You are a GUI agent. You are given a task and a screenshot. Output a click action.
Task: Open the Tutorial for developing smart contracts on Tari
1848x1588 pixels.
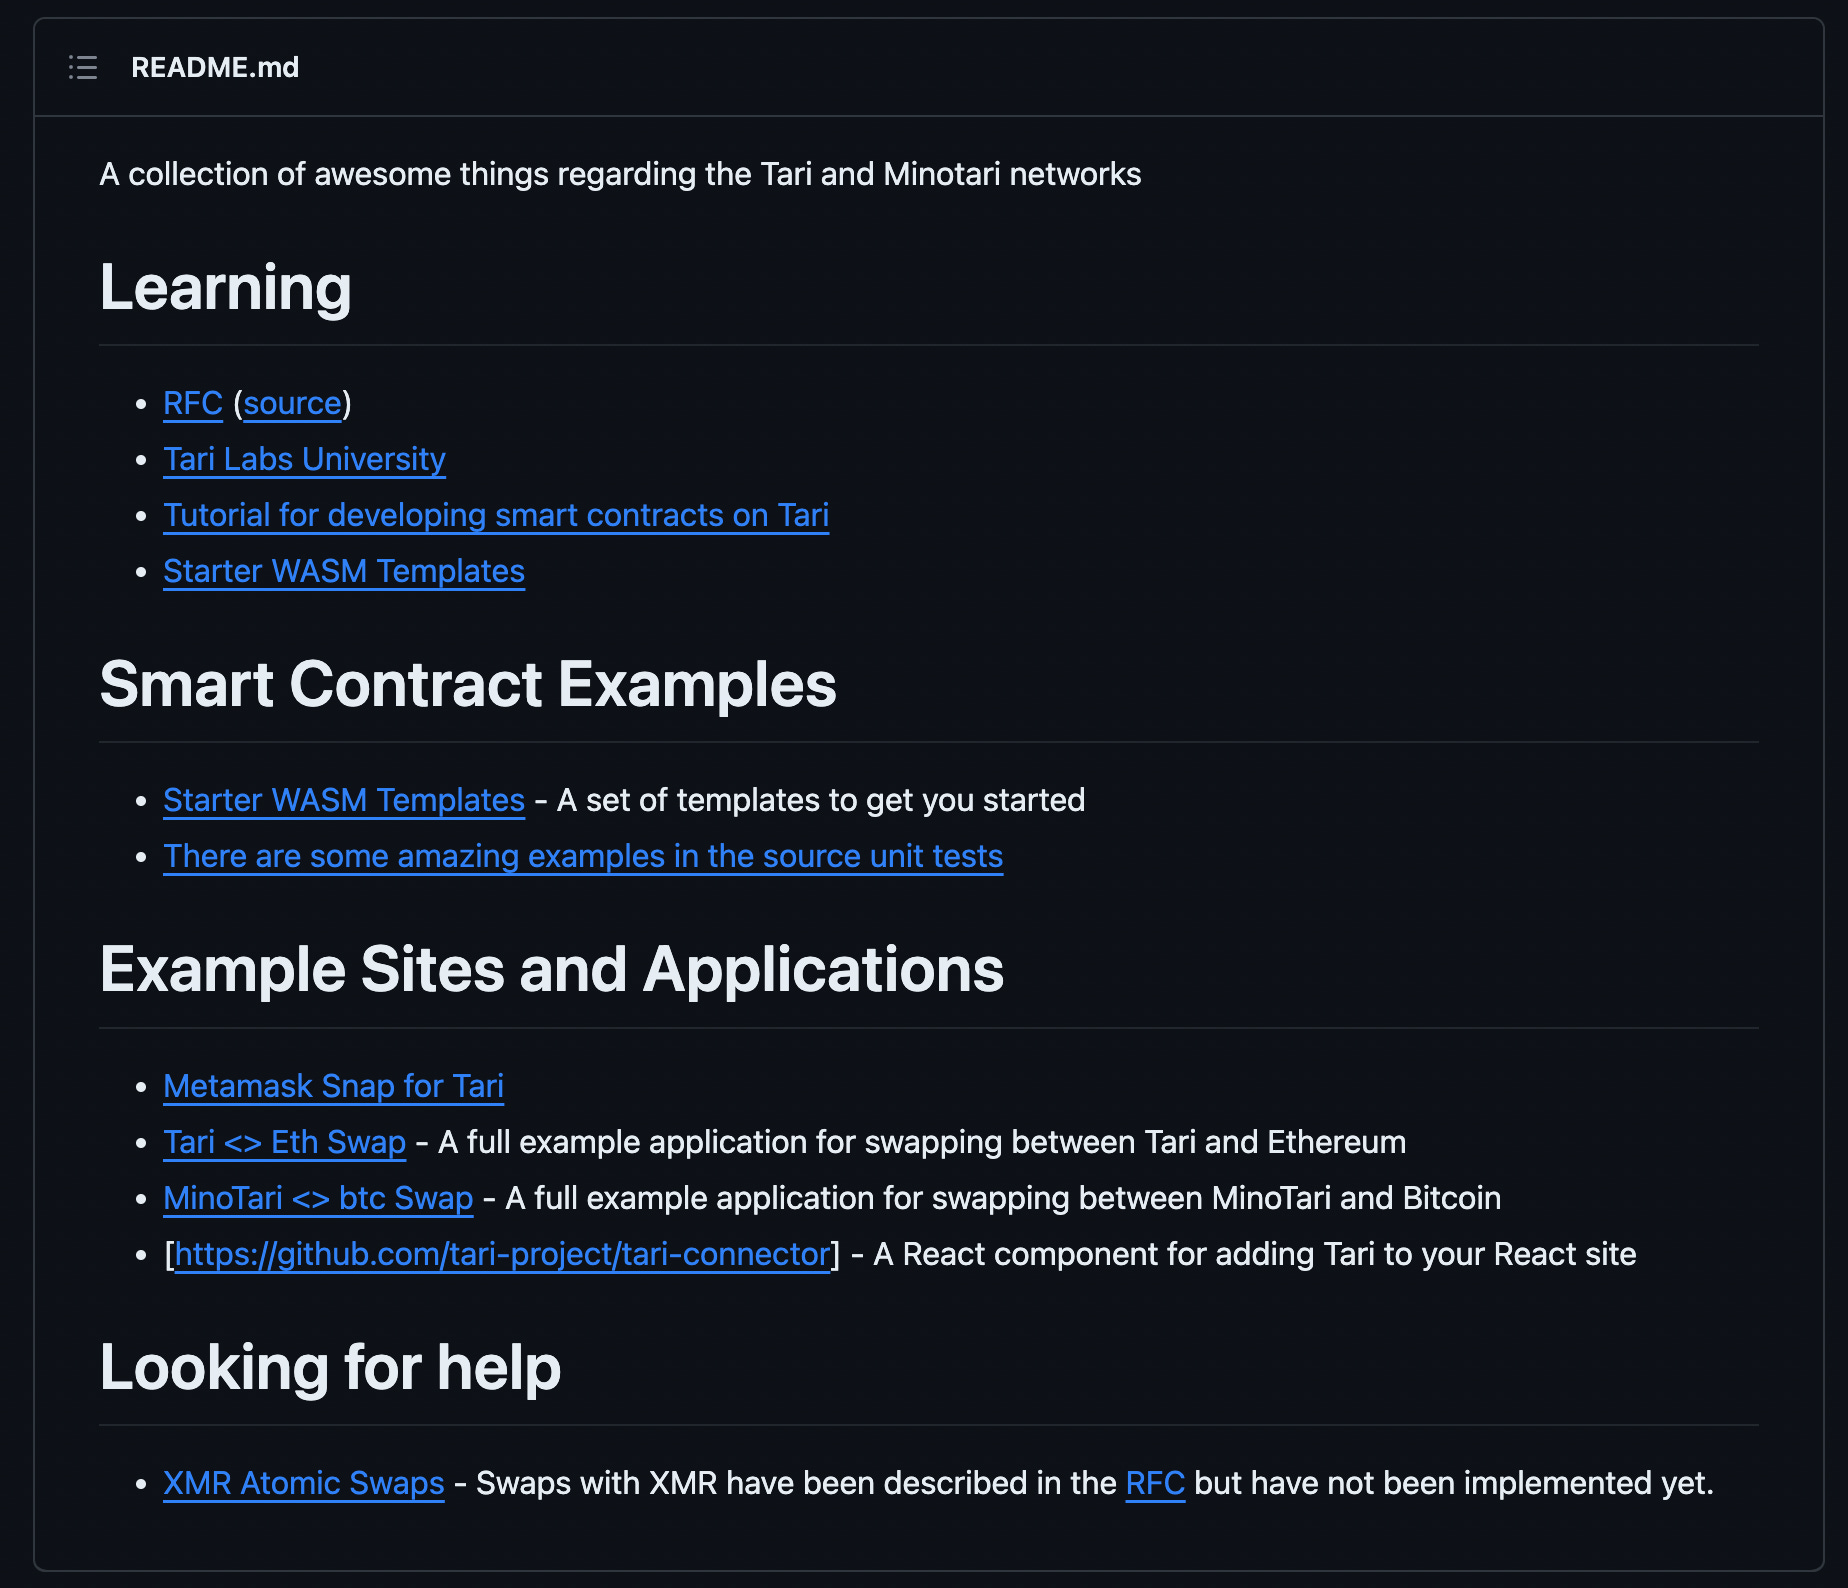[x=496, y=515]
